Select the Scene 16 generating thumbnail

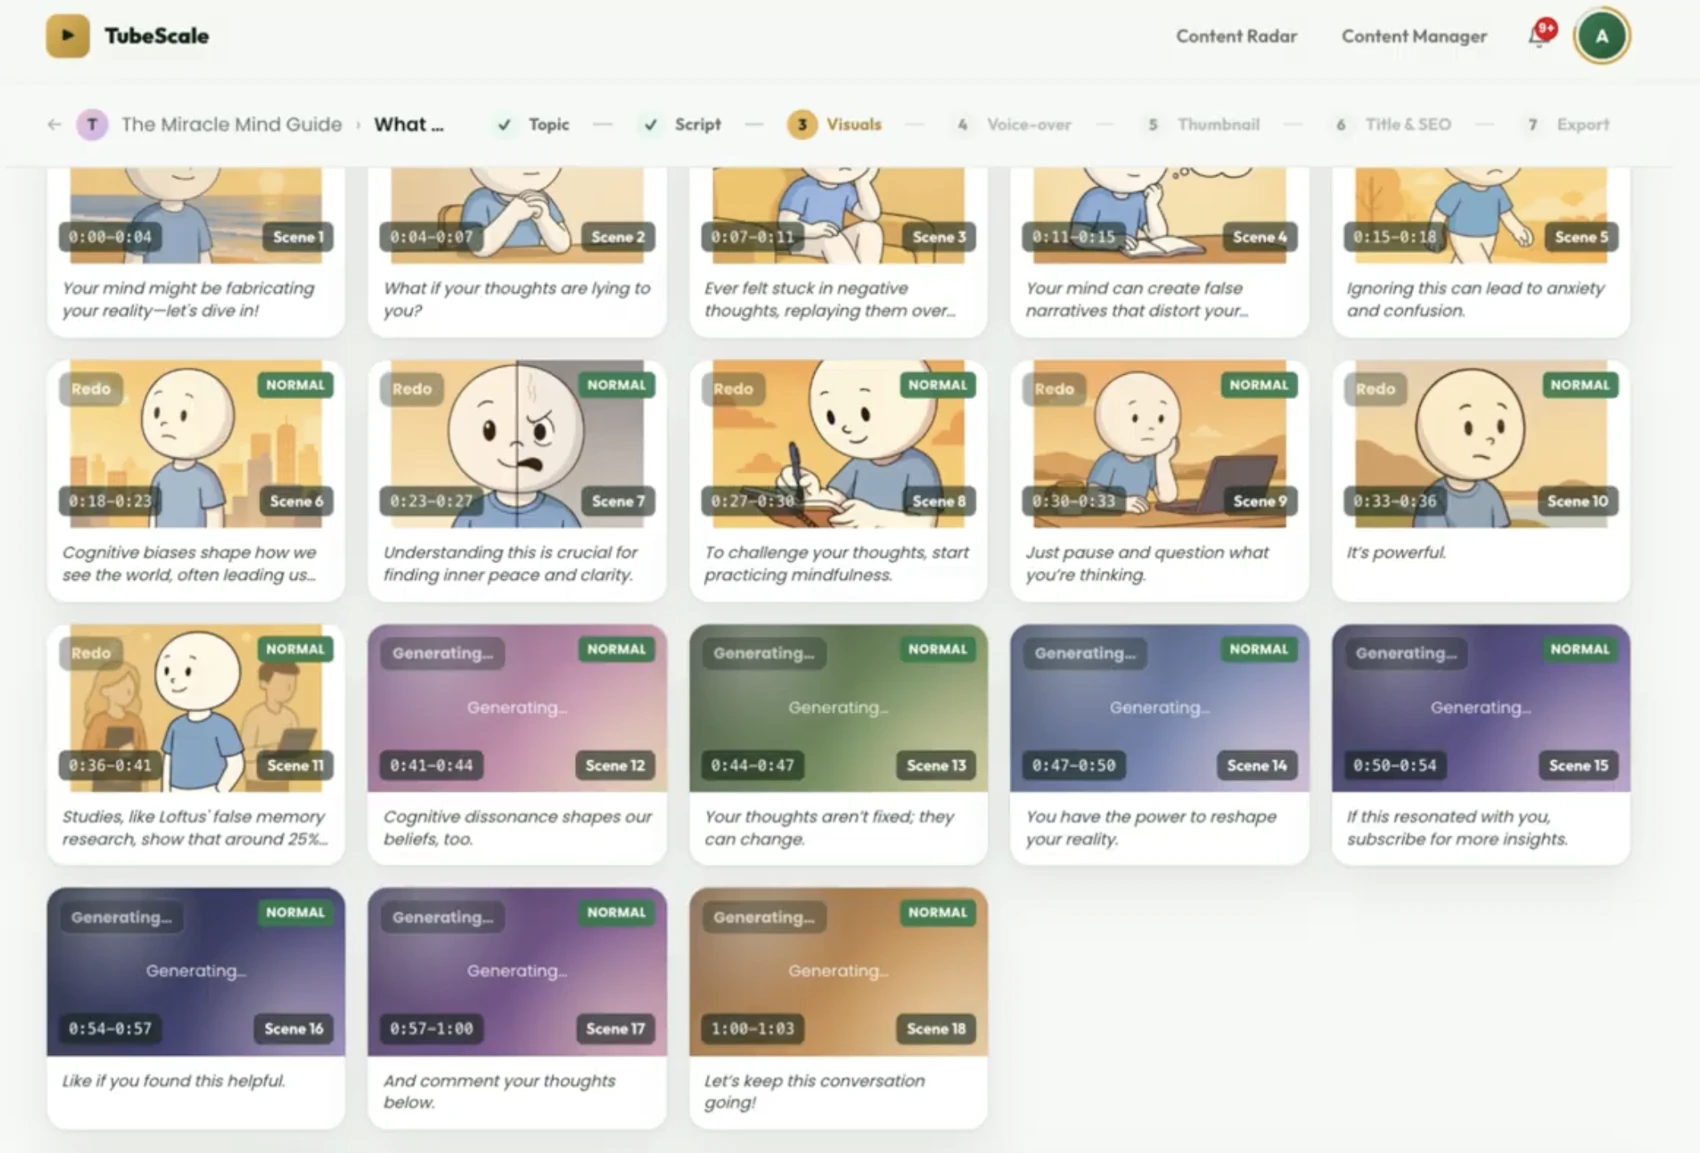click(x=196, y=971)
